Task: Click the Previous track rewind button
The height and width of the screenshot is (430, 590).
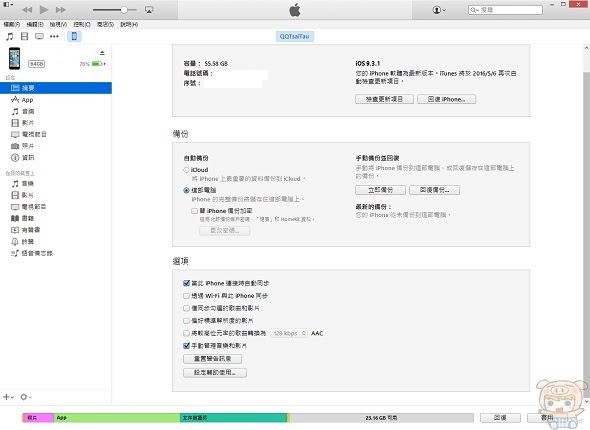Action: click(27, 10)
